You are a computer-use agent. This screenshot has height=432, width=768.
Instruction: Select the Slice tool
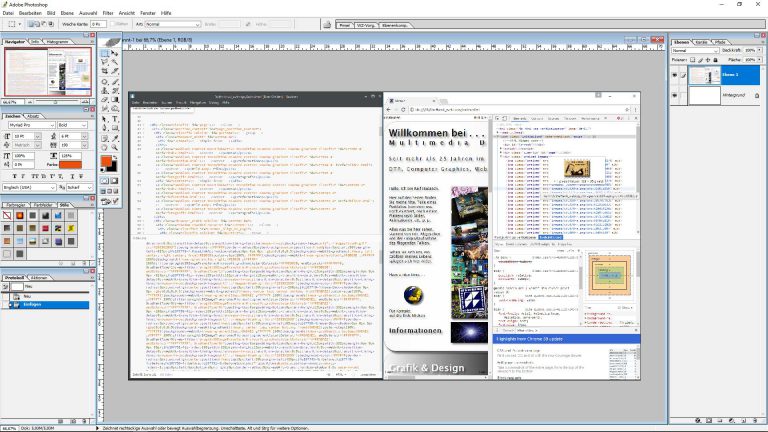pos(115,71)
